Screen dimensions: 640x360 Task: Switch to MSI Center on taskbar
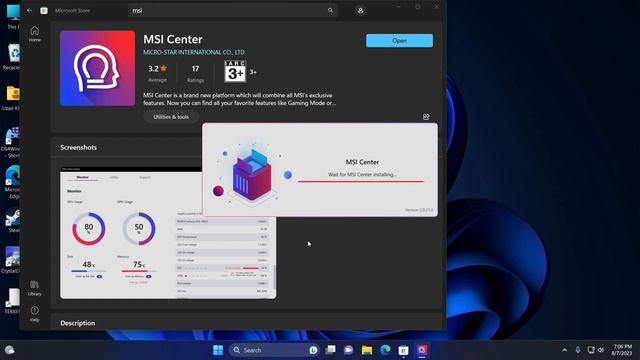point(422,350)
